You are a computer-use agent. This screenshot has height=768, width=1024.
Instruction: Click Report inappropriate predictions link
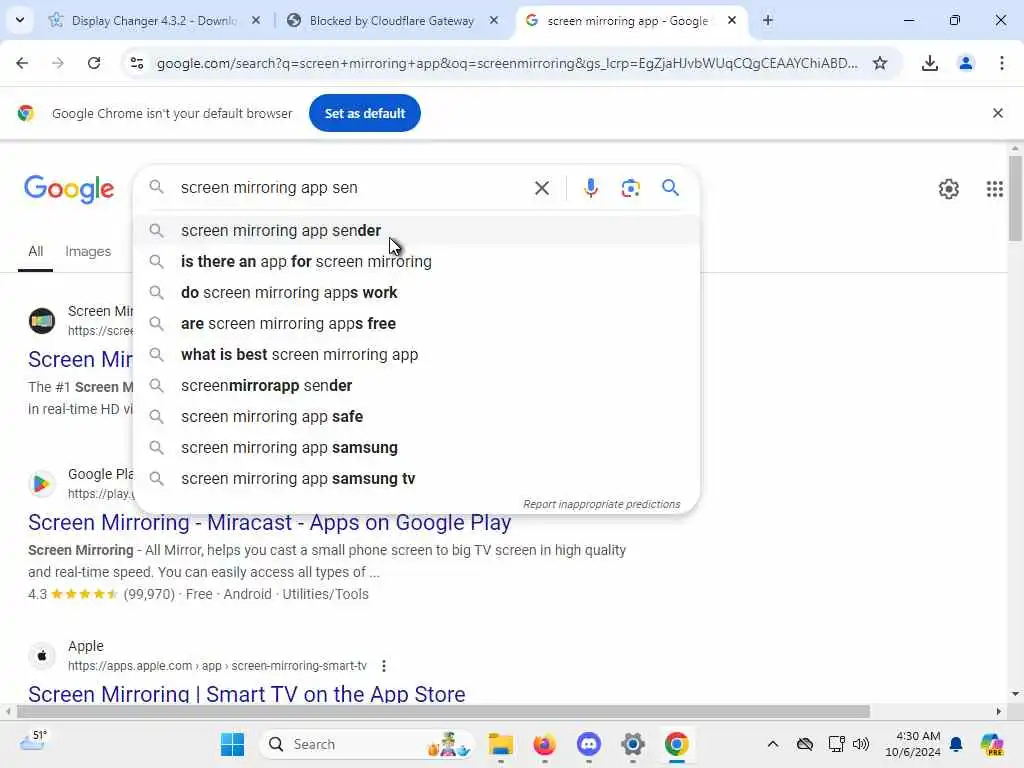(x=601, y=504)
